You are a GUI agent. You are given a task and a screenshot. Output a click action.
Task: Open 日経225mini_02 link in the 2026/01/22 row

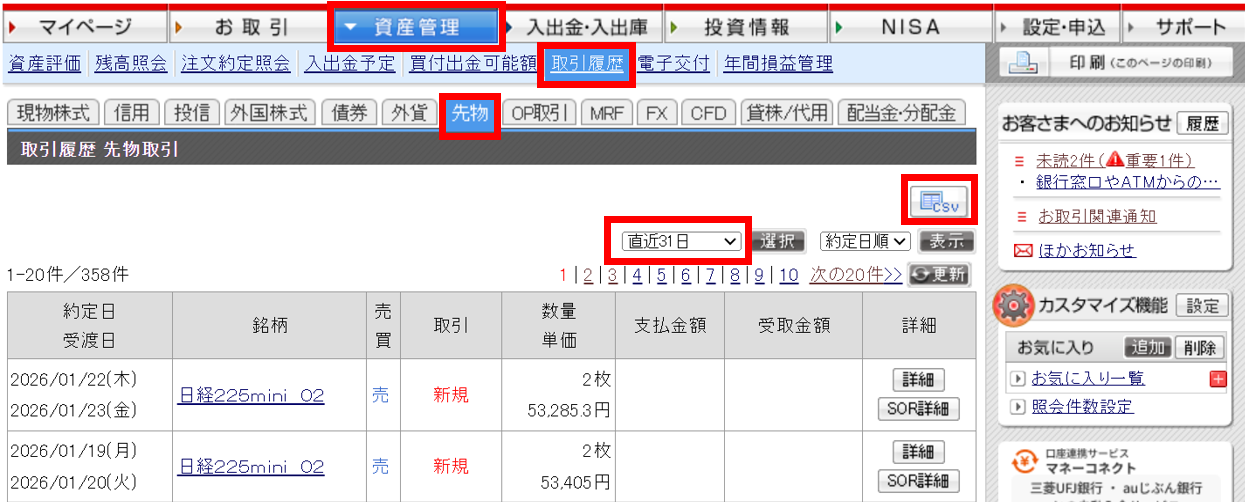pos(251,396)
